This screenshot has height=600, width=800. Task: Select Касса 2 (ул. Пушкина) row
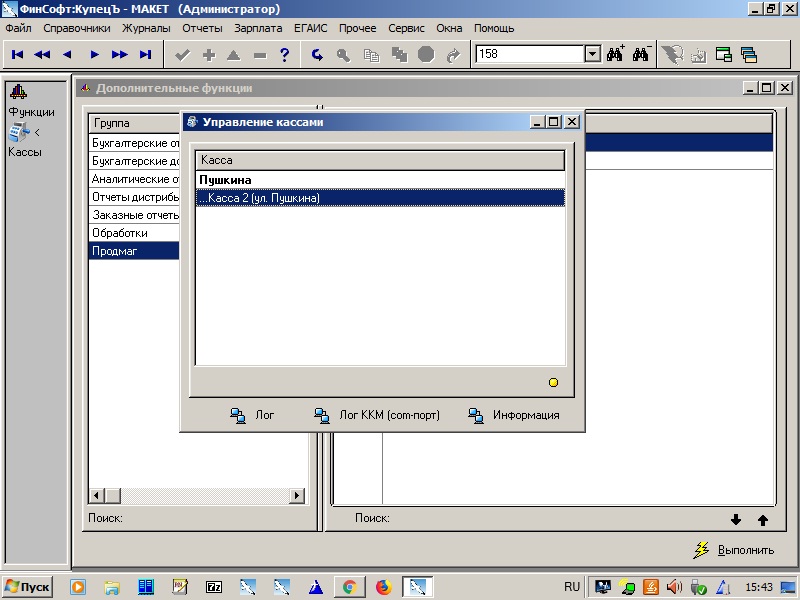(380, 198)
